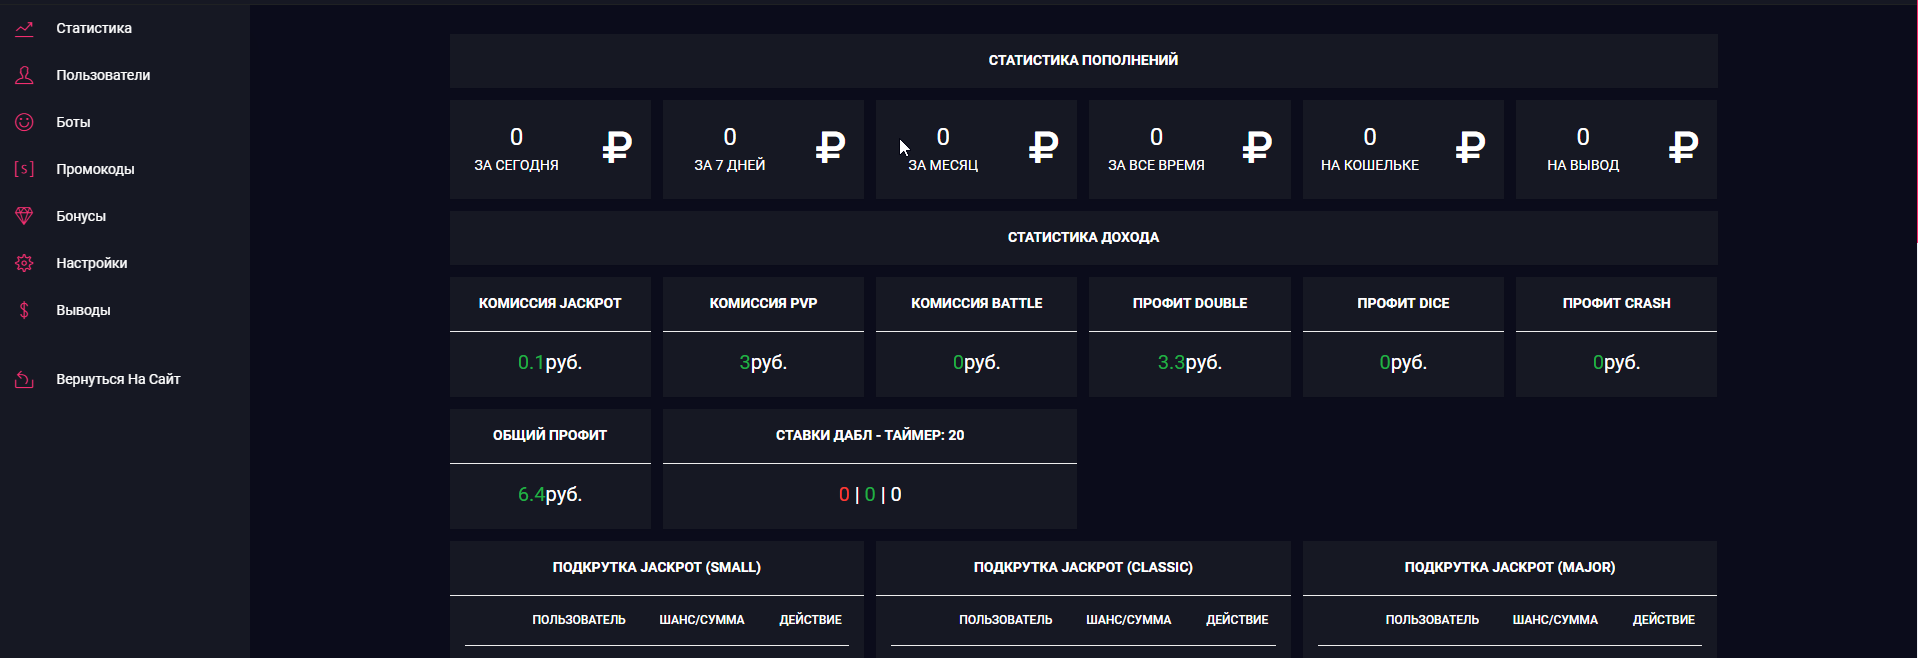Screen dimensions: 1918x658
Task: Click the Bots smiley face icon
Action: pyautogui.click(x=24, y=122)
